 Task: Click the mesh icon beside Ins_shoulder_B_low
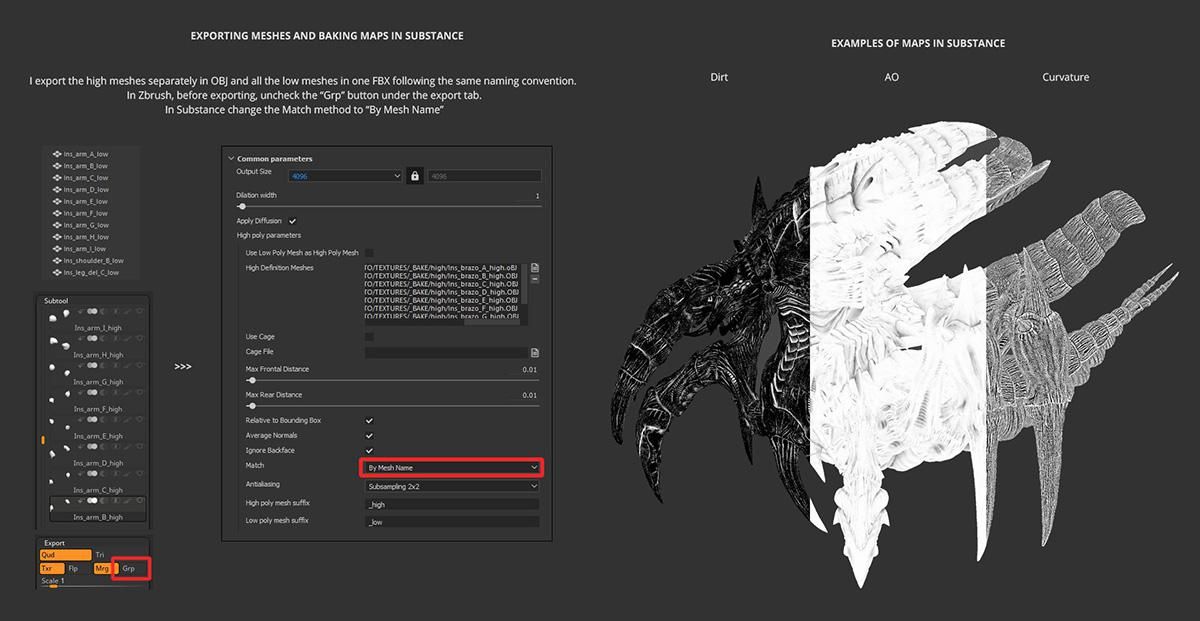(x=57, y=261)
